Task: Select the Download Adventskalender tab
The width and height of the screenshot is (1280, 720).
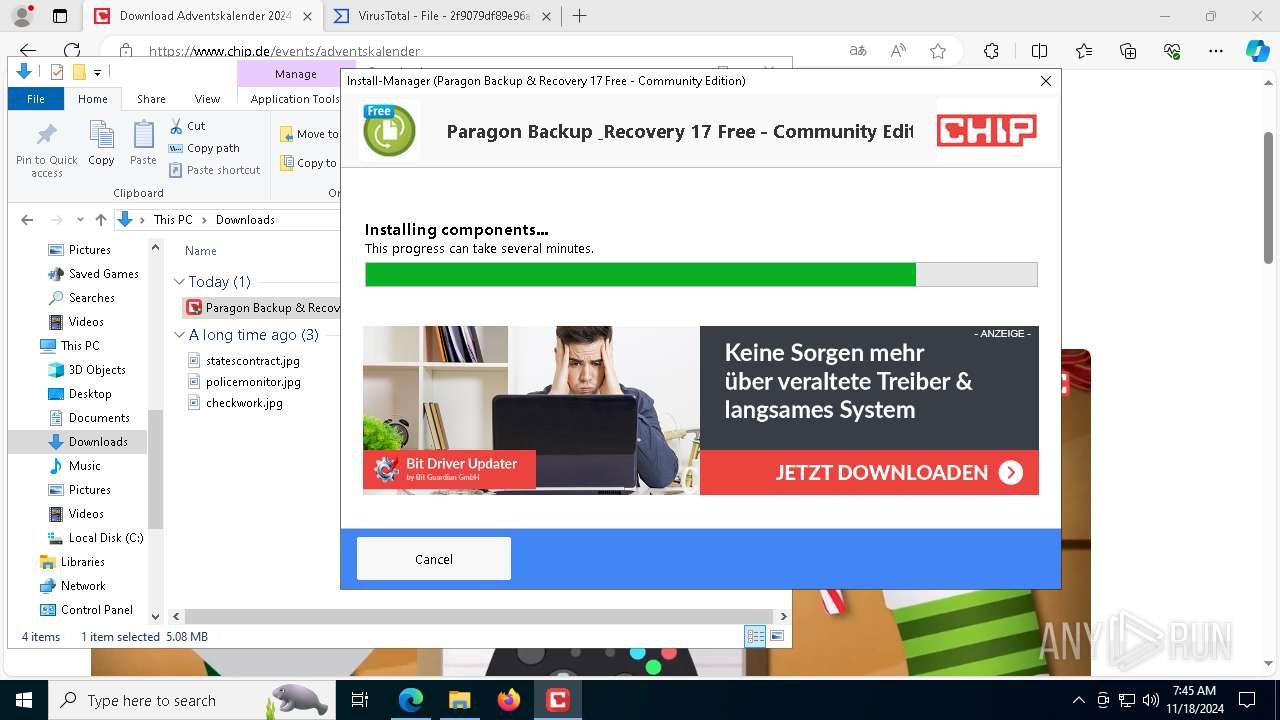Action: [203, 16]
